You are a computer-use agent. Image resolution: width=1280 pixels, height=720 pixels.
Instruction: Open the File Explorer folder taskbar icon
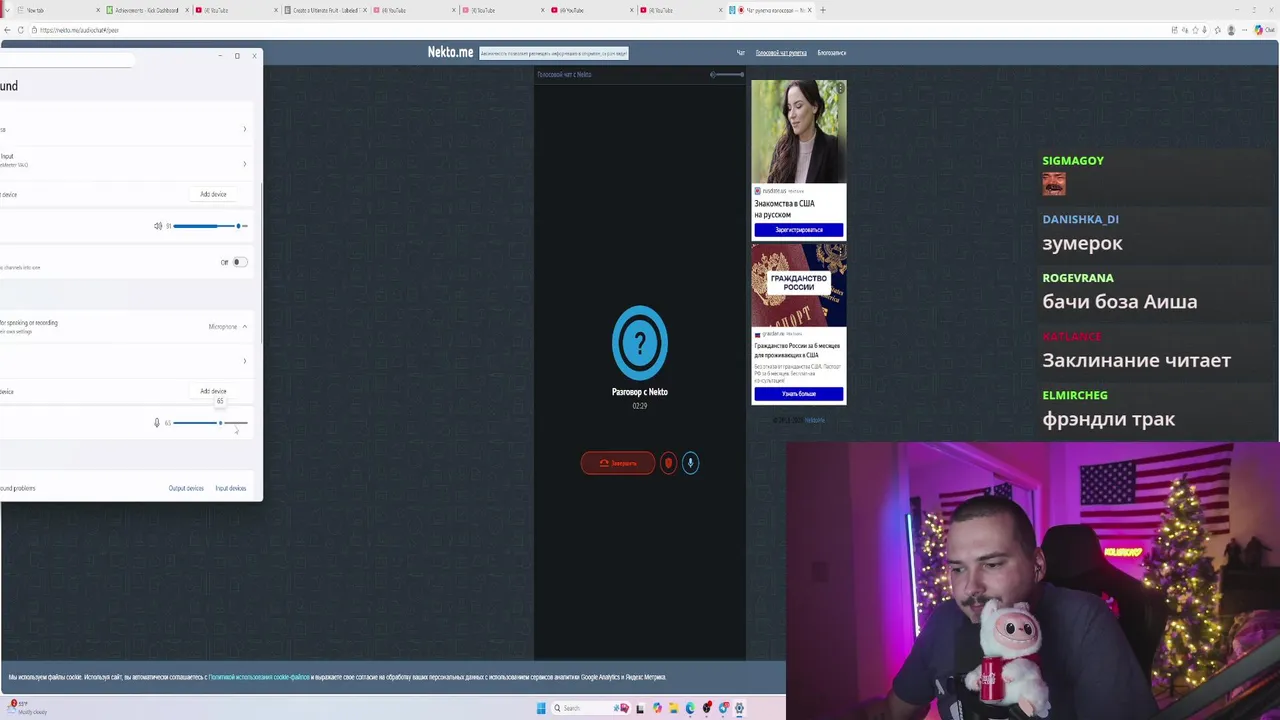point(674,708)
